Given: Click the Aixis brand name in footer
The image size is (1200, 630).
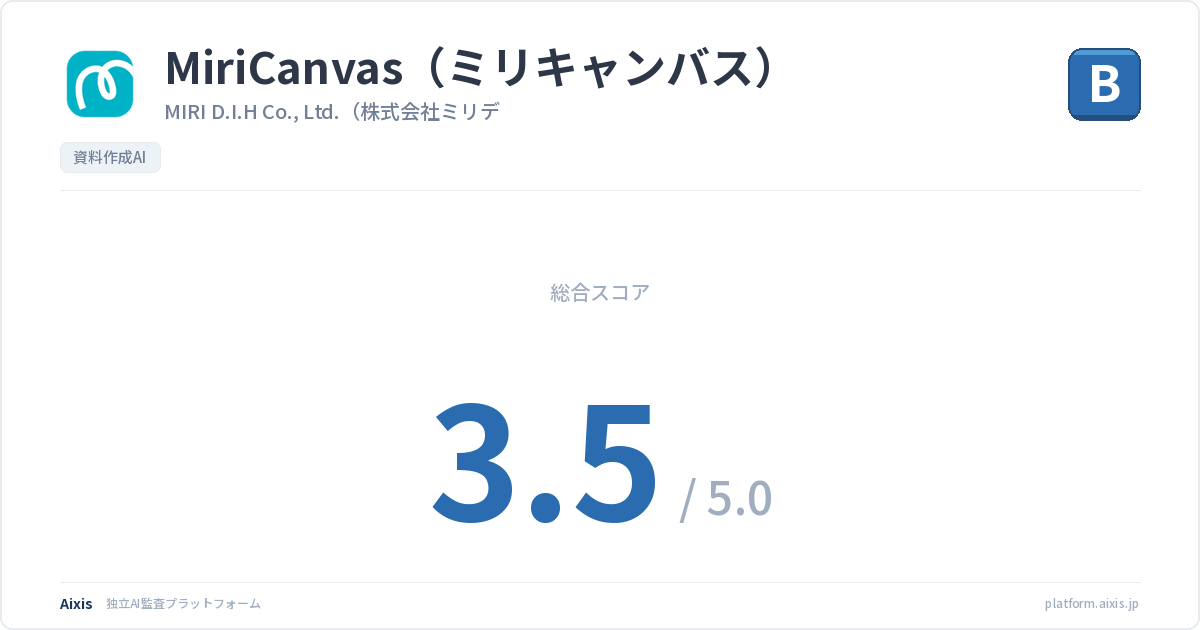Looking at the screenshot, I should [76, 604].
